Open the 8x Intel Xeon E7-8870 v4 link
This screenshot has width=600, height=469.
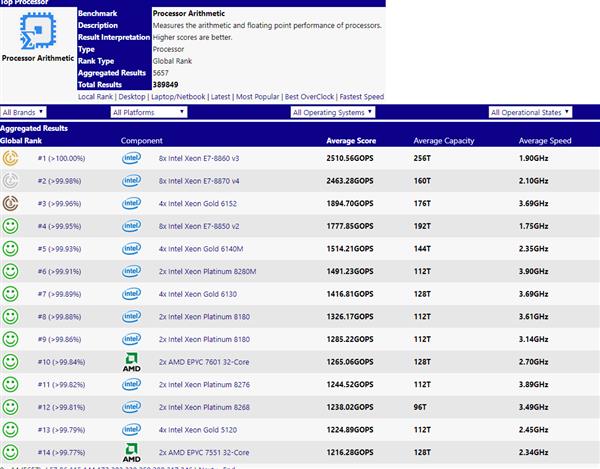click(199, 181)
